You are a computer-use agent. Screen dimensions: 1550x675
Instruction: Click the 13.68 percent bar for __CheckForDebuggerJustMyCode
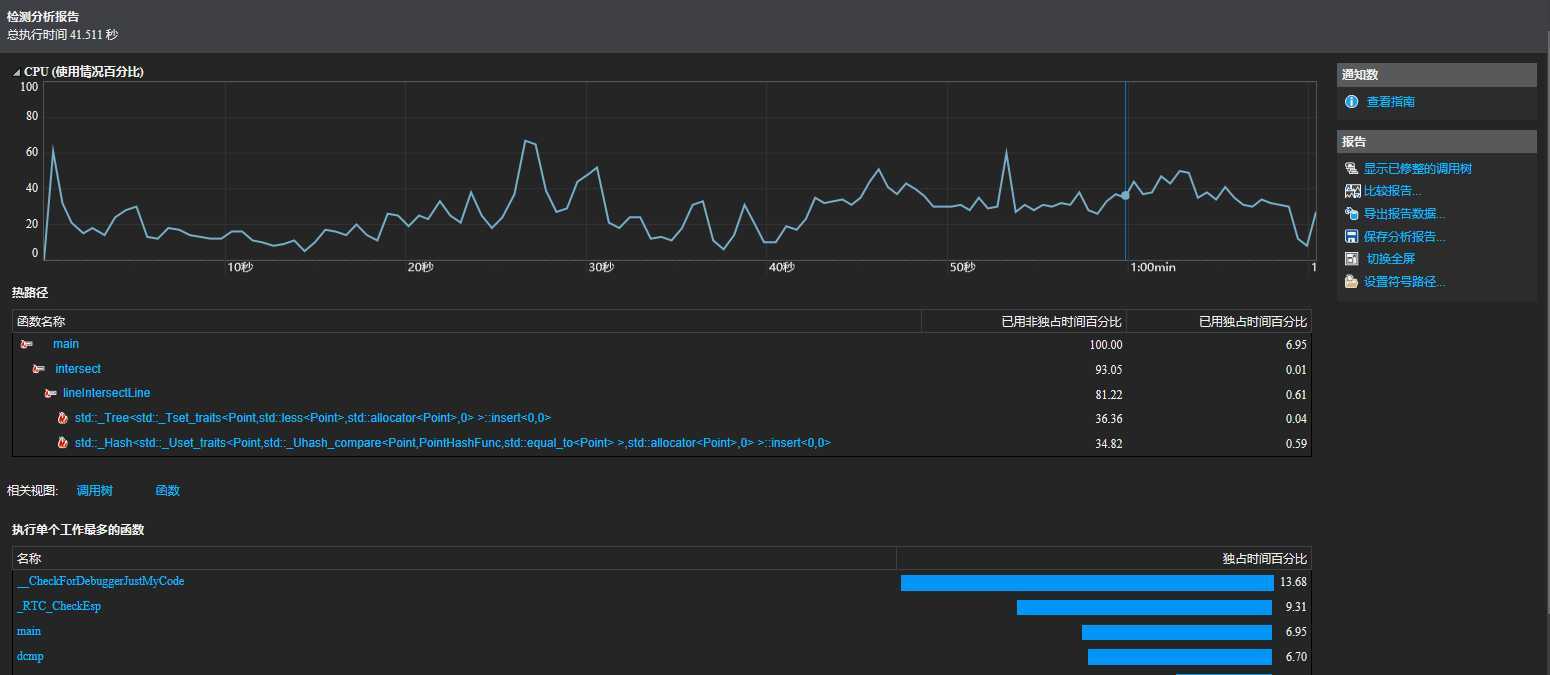[1087, 583]
